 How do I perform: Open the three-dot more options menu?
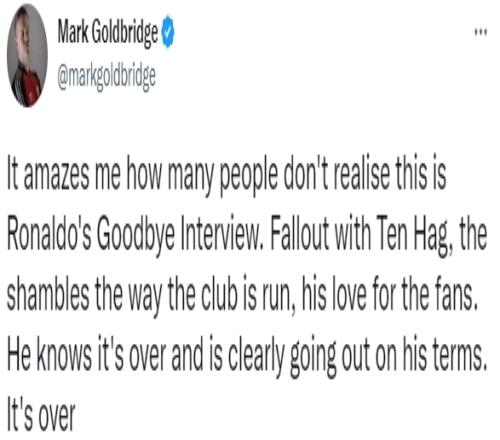481,32
